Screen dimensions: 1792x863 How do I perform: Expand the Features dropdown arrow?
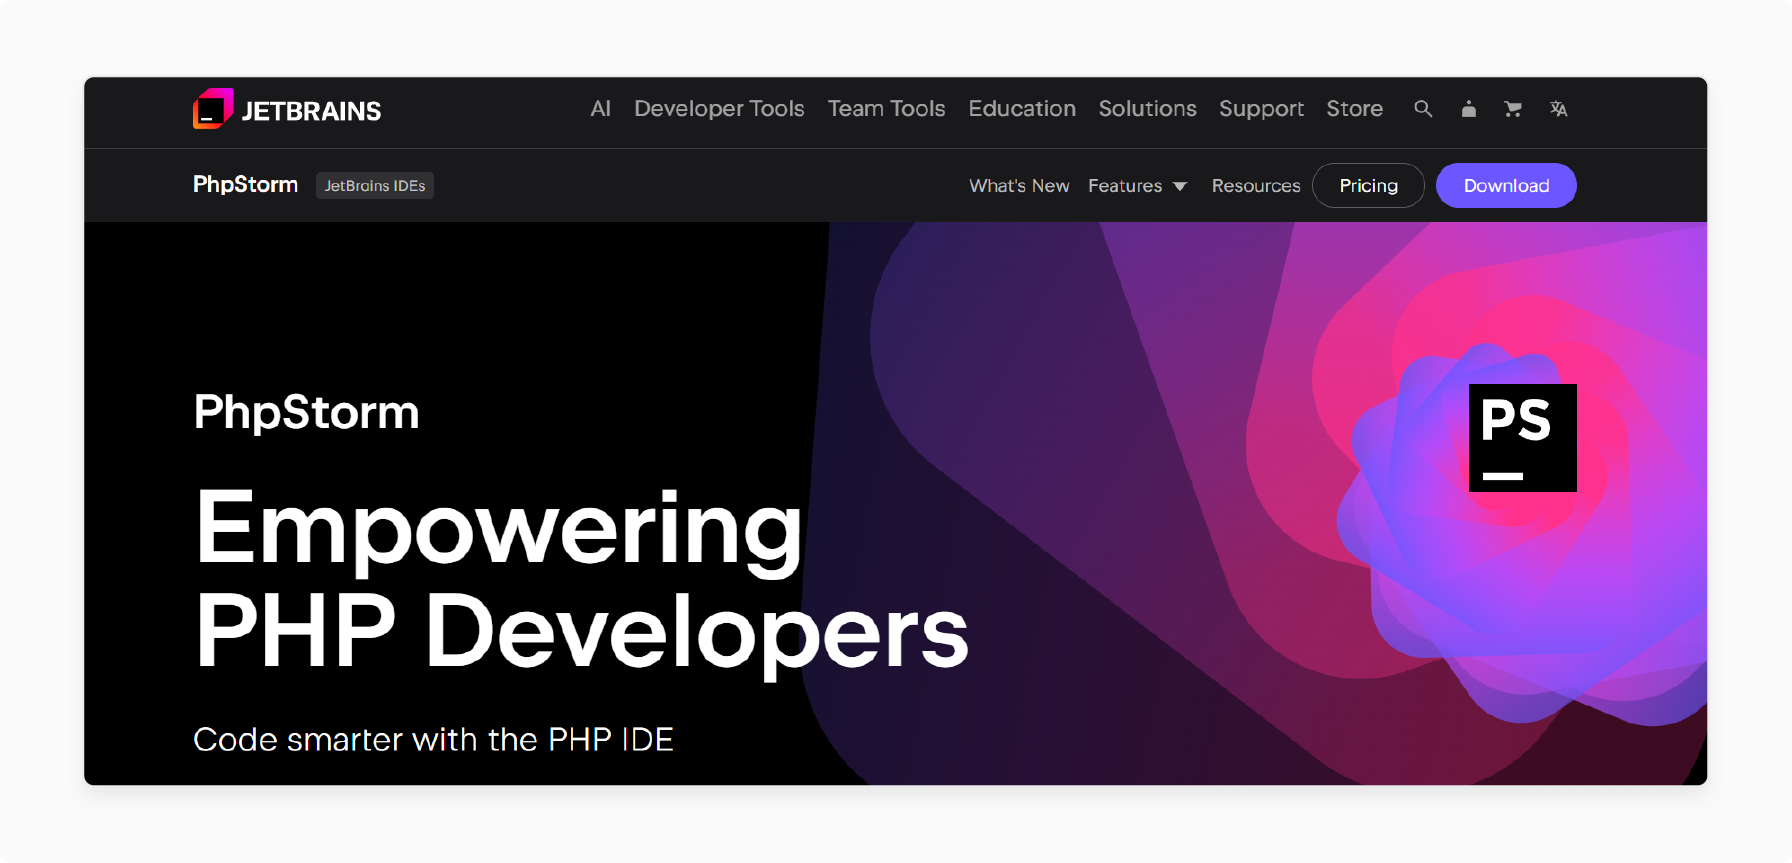point(1180,187)
